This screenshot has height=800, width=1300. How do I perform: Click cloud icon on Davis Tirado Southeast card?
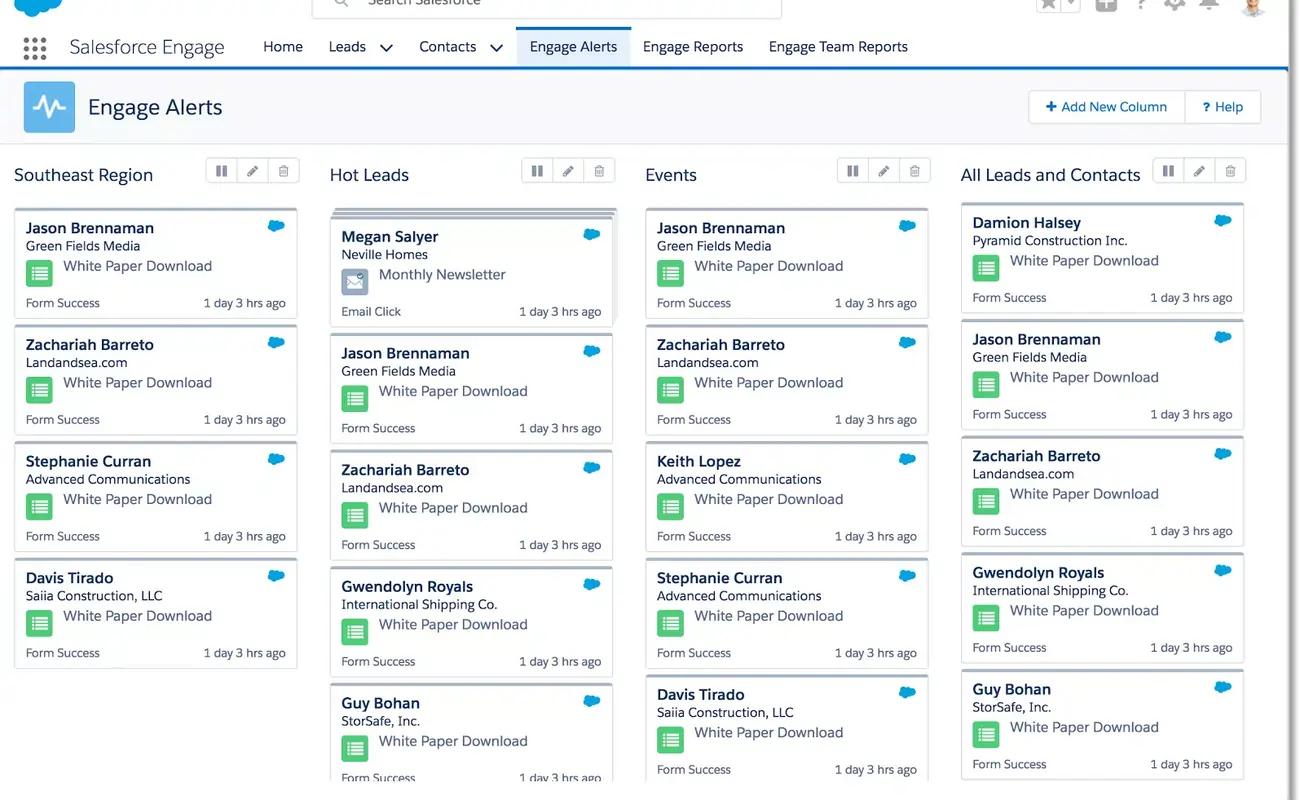[x=277, y=576]
